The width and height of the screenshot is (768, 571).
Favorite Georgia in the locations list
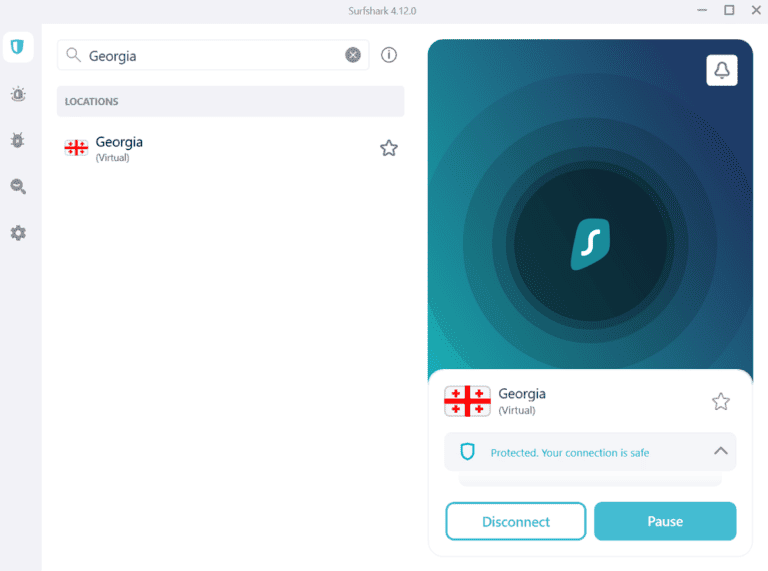coord(389,148)
